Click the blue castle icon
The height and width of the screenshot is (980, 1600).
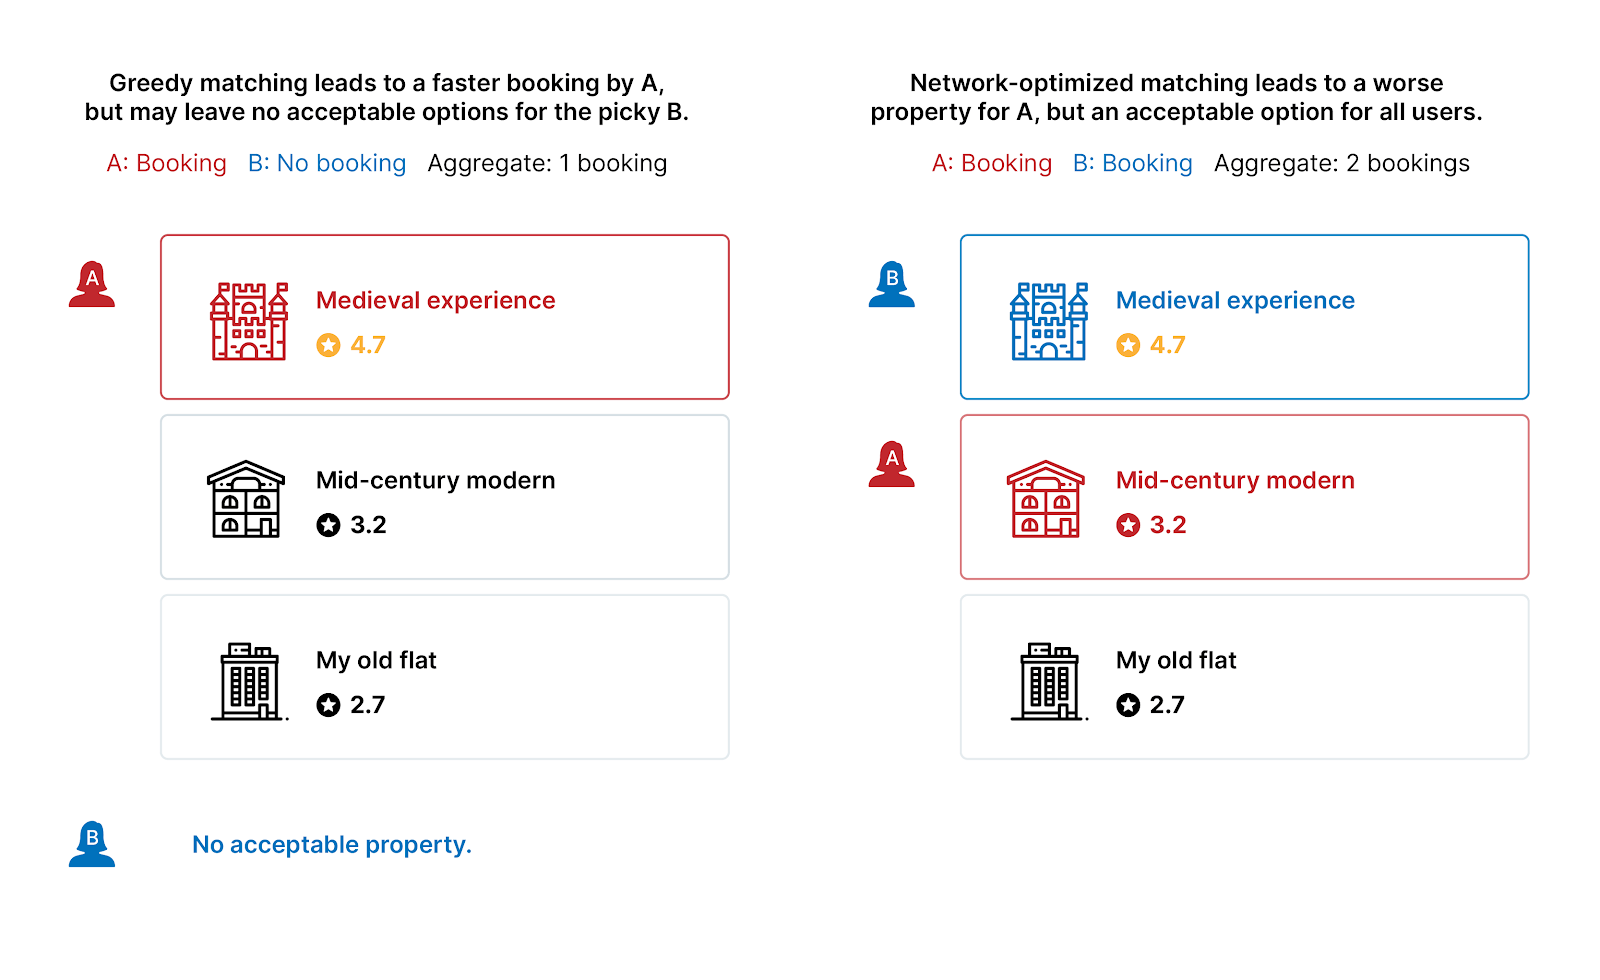[1048, 321]
